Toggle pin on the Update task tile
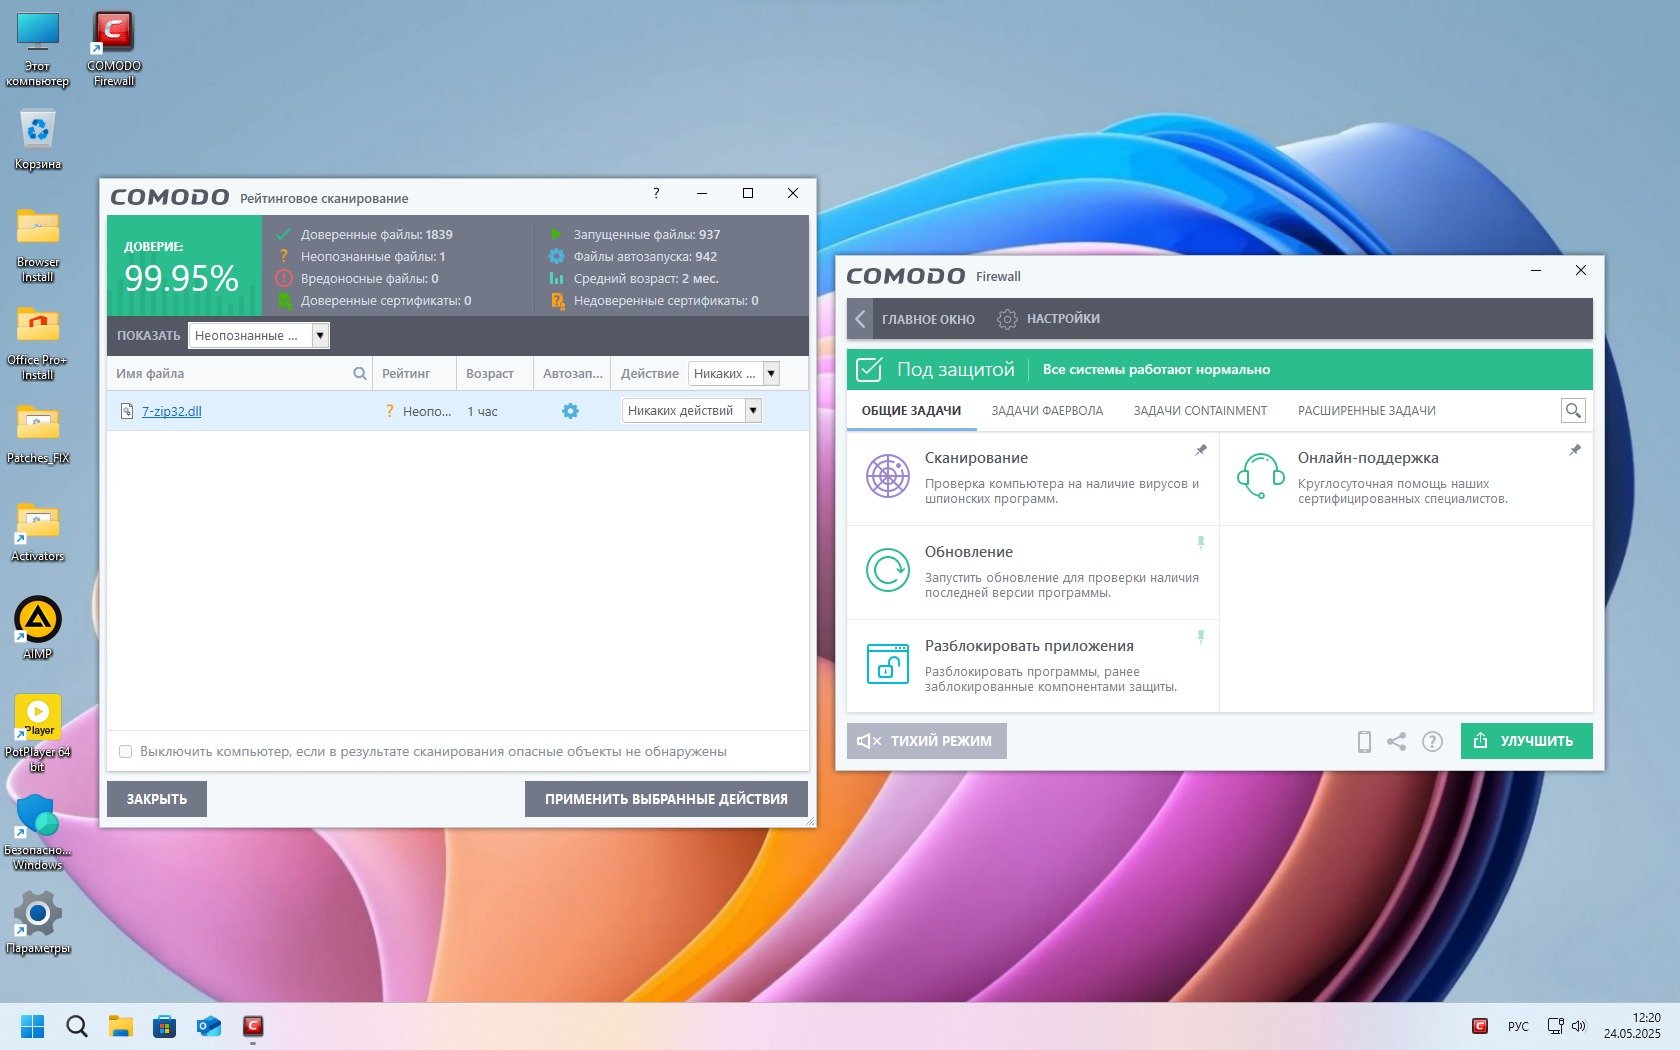Image resolution: width=1680 pixels, height=1050 pixels. click(1201, 543)
